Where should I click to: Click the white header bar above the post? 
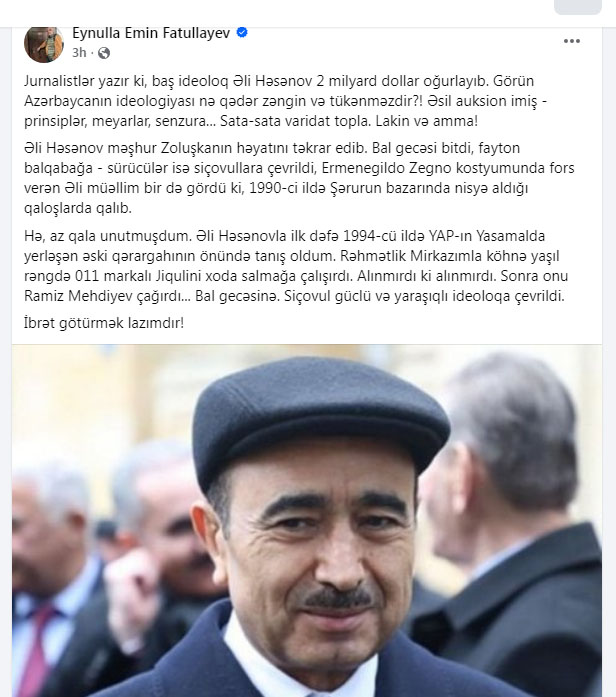[x=276, y=12]
